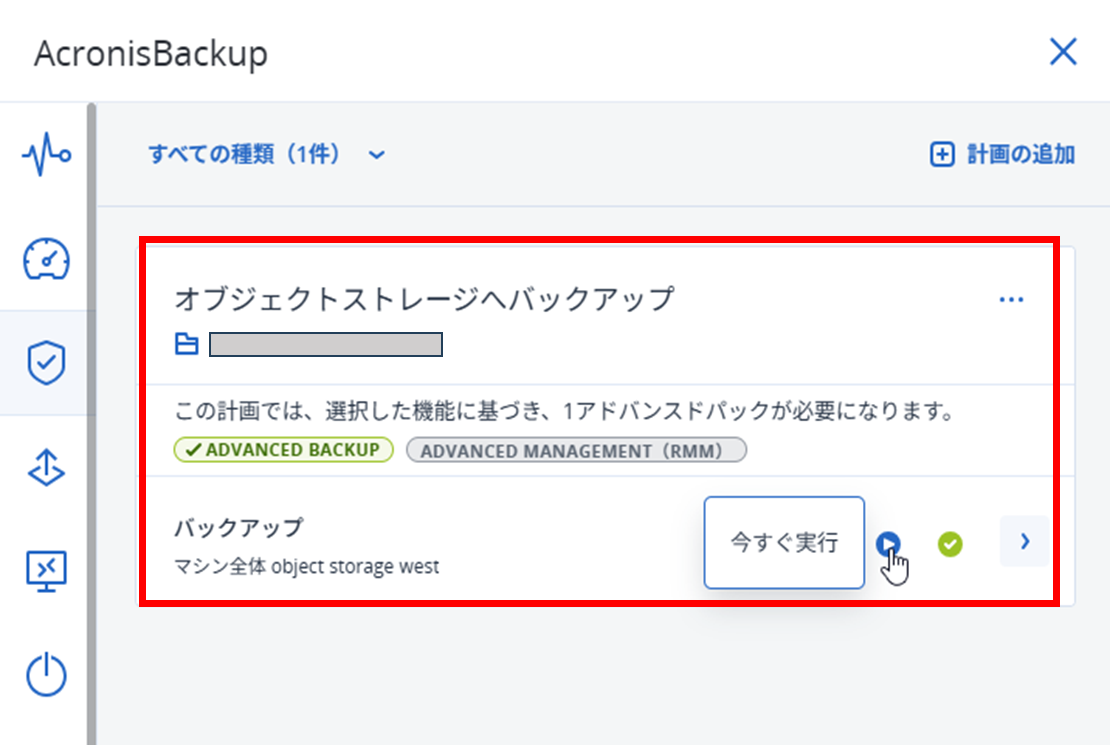Open the plan's three-dots options menu
Screen dimensions: 1110x745
(1011, 299)
